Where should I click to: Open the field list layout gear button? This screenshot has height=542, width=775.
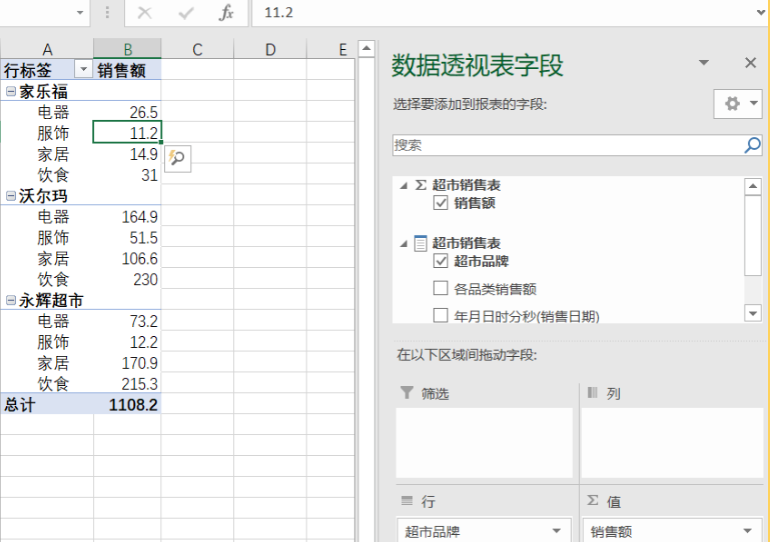pos(738,103)
